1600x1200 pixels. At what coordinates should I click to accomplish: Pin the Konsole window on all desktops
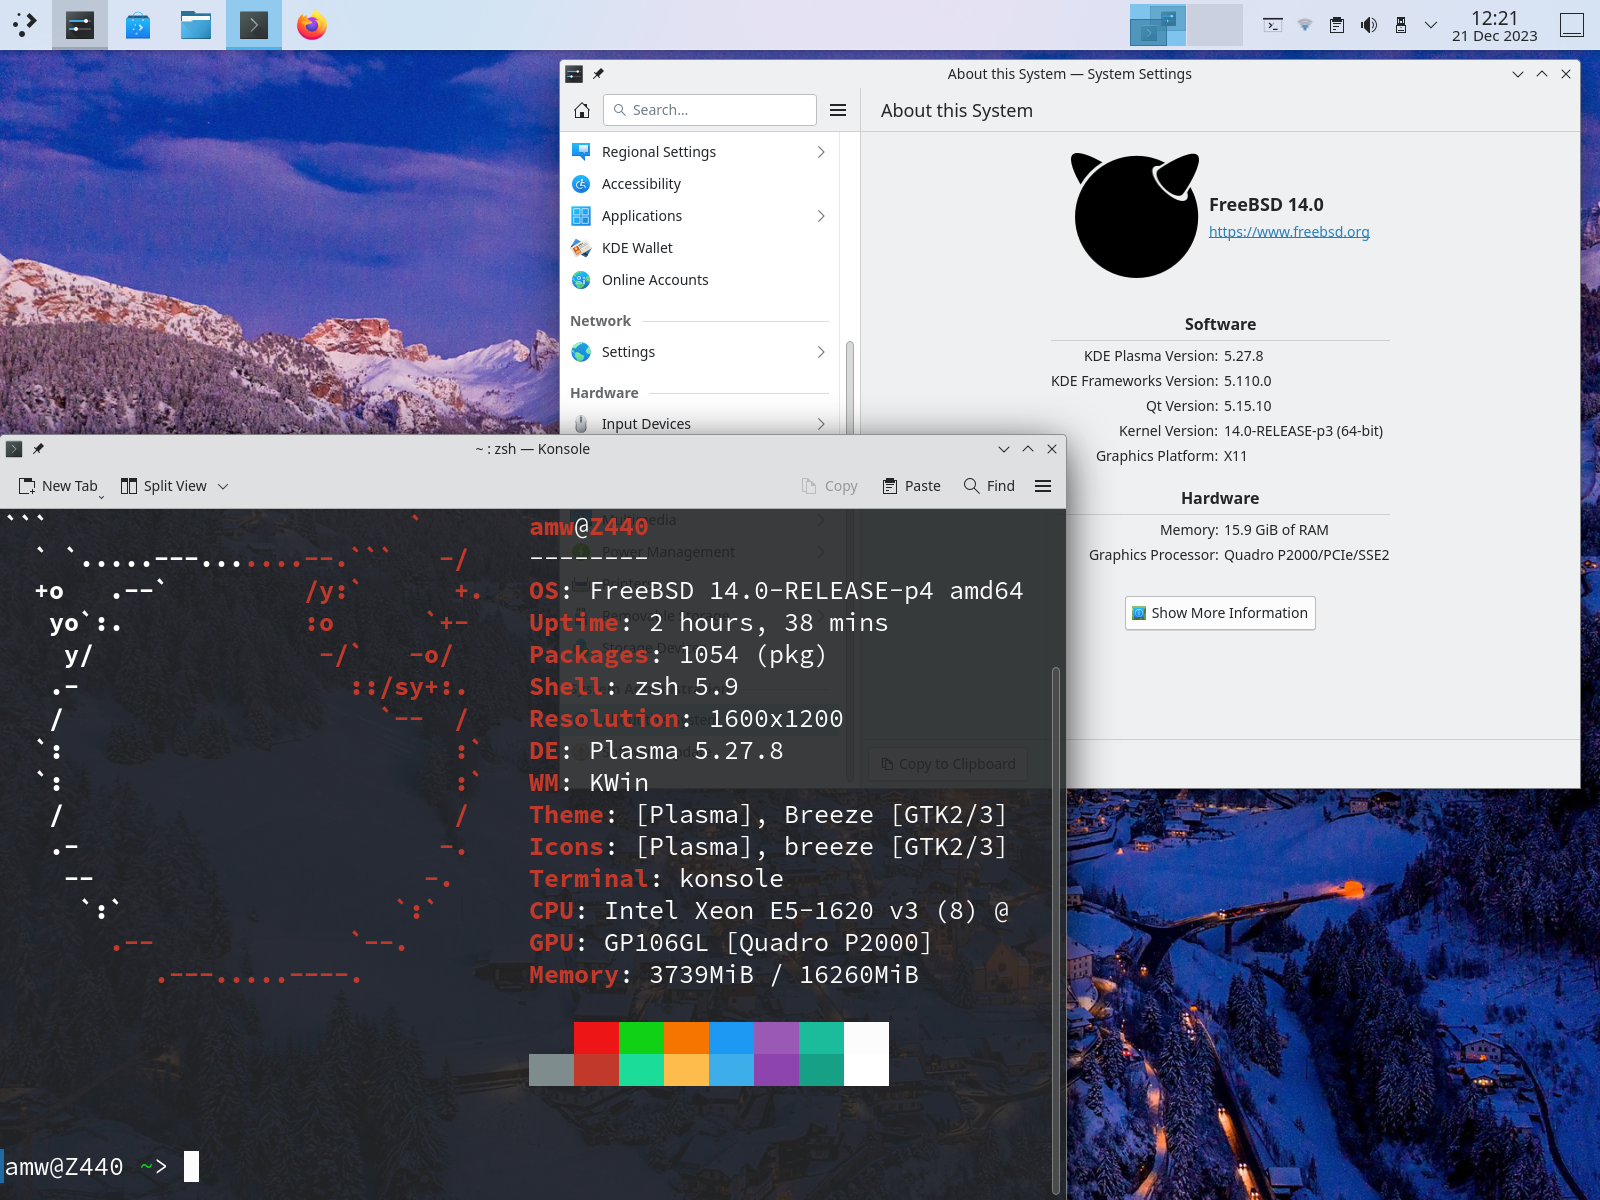[x=38, y=449]
